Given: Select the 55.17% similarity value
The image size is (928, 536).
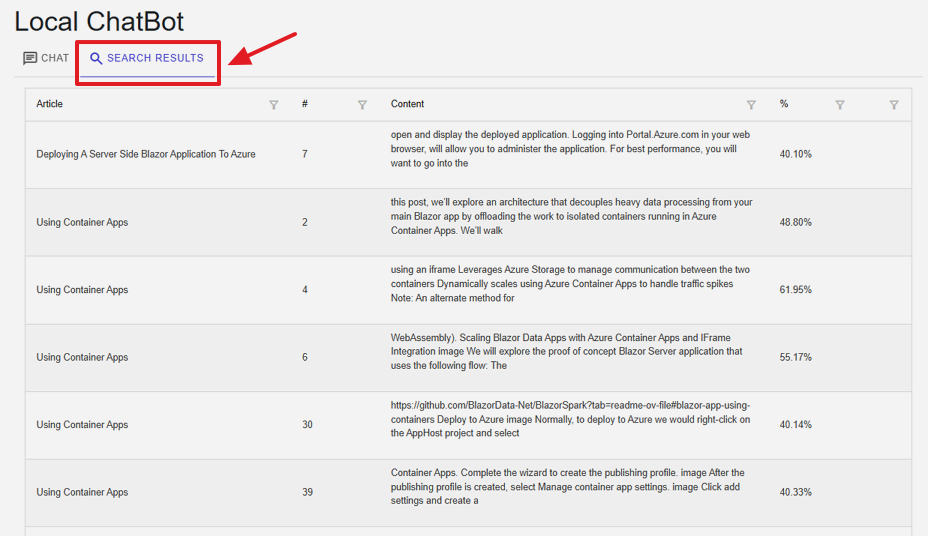Looking at the screenshot, I should pyautogui.click(x=795, y=357).
